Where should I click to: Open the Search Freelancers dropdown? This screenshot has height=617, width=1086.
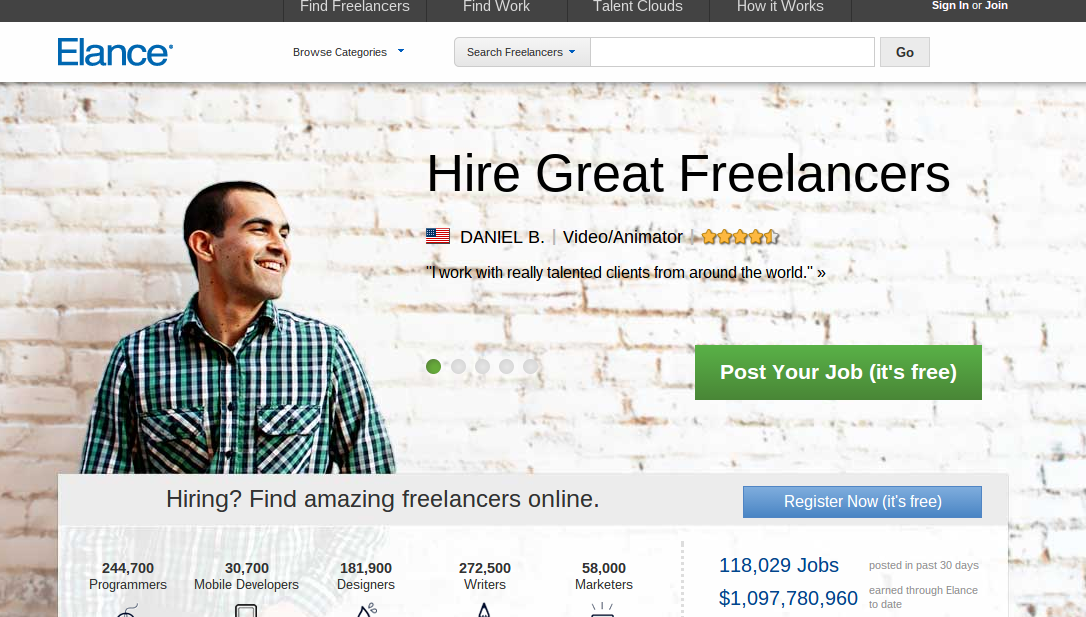click(522, 52)
